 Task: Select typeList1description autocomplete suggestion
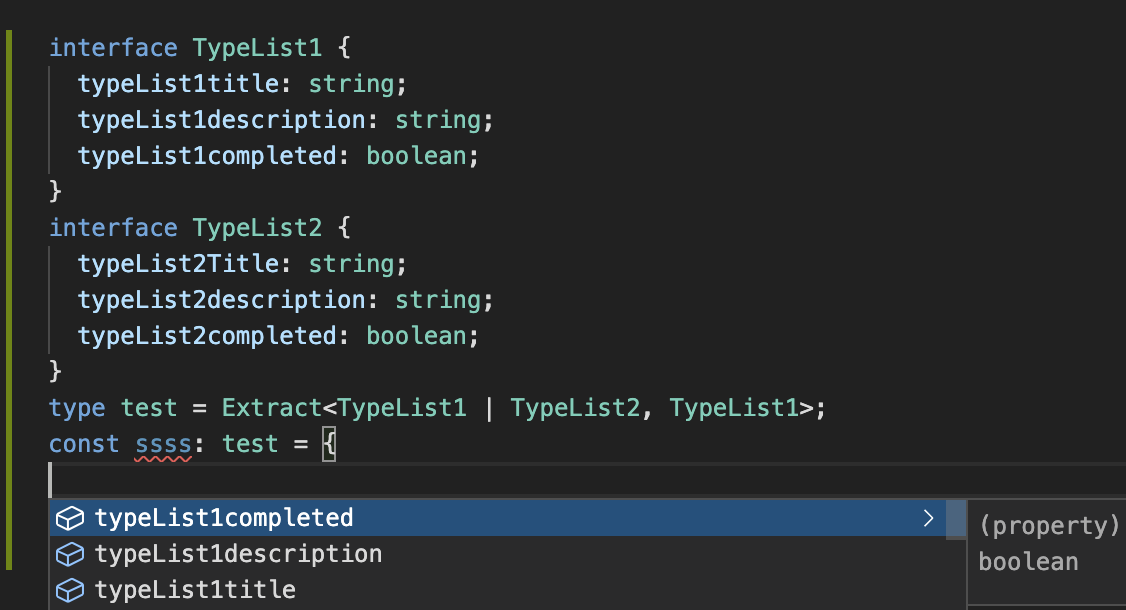pyautogui.click(x=238, y=554)
